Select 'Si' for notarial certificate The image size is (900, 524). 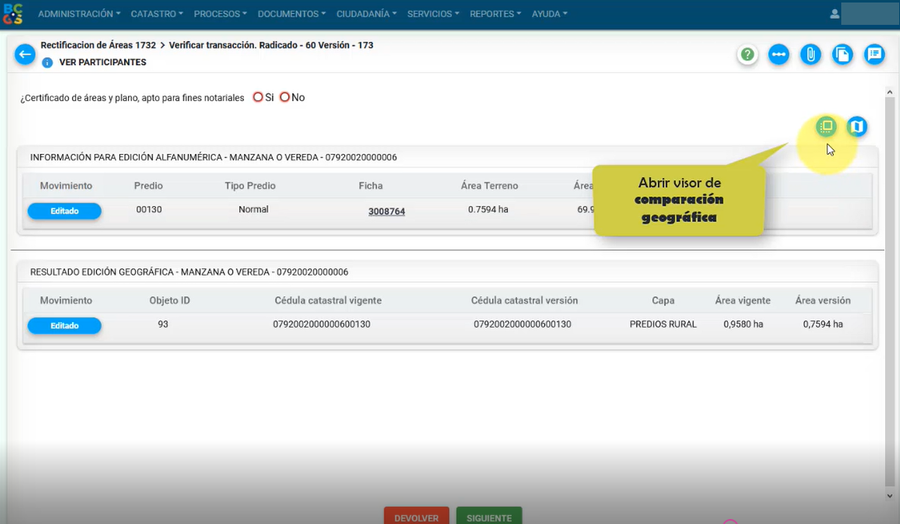[x=258, y=97]
